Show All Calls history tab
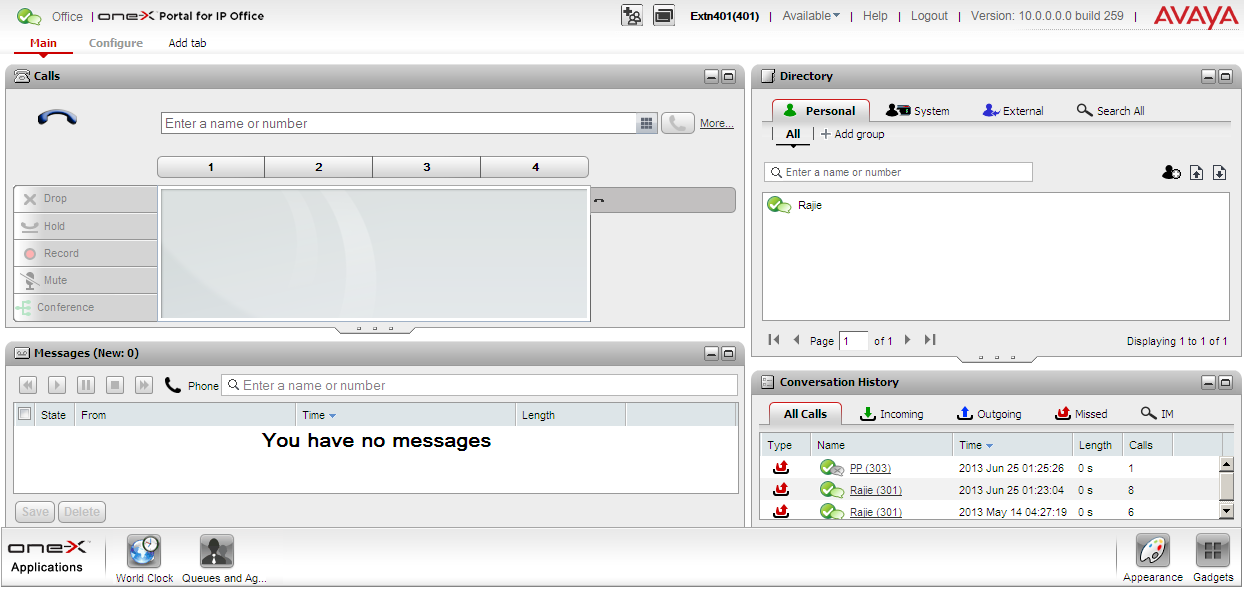The image size is (1244, 589). click(805, 414)
